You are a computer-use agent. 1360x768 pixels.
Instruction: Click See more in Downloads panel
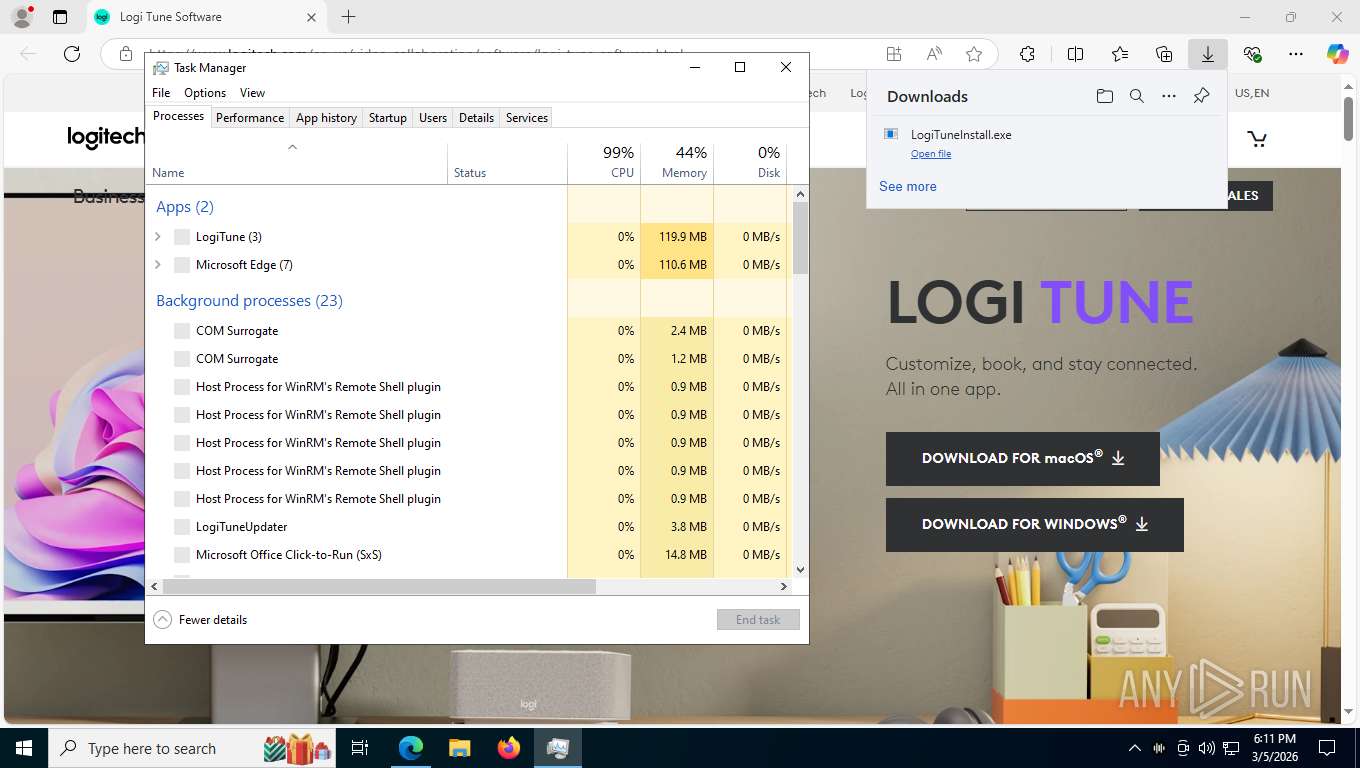[x=908, y=186]
